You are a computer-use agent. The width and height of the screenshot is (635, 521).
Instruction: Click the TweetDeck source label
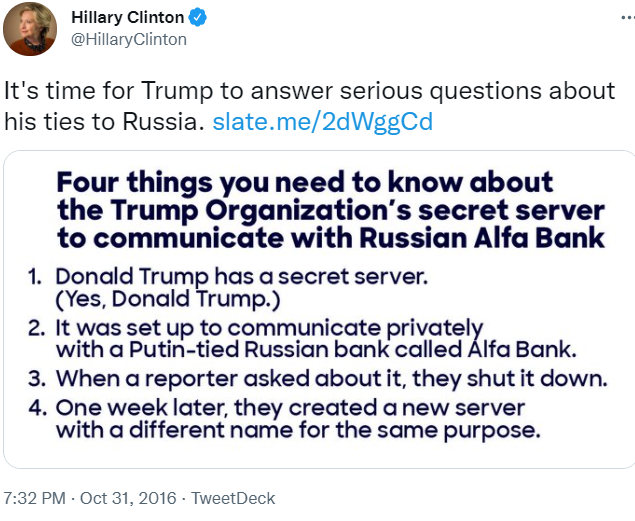coord(233,498)
